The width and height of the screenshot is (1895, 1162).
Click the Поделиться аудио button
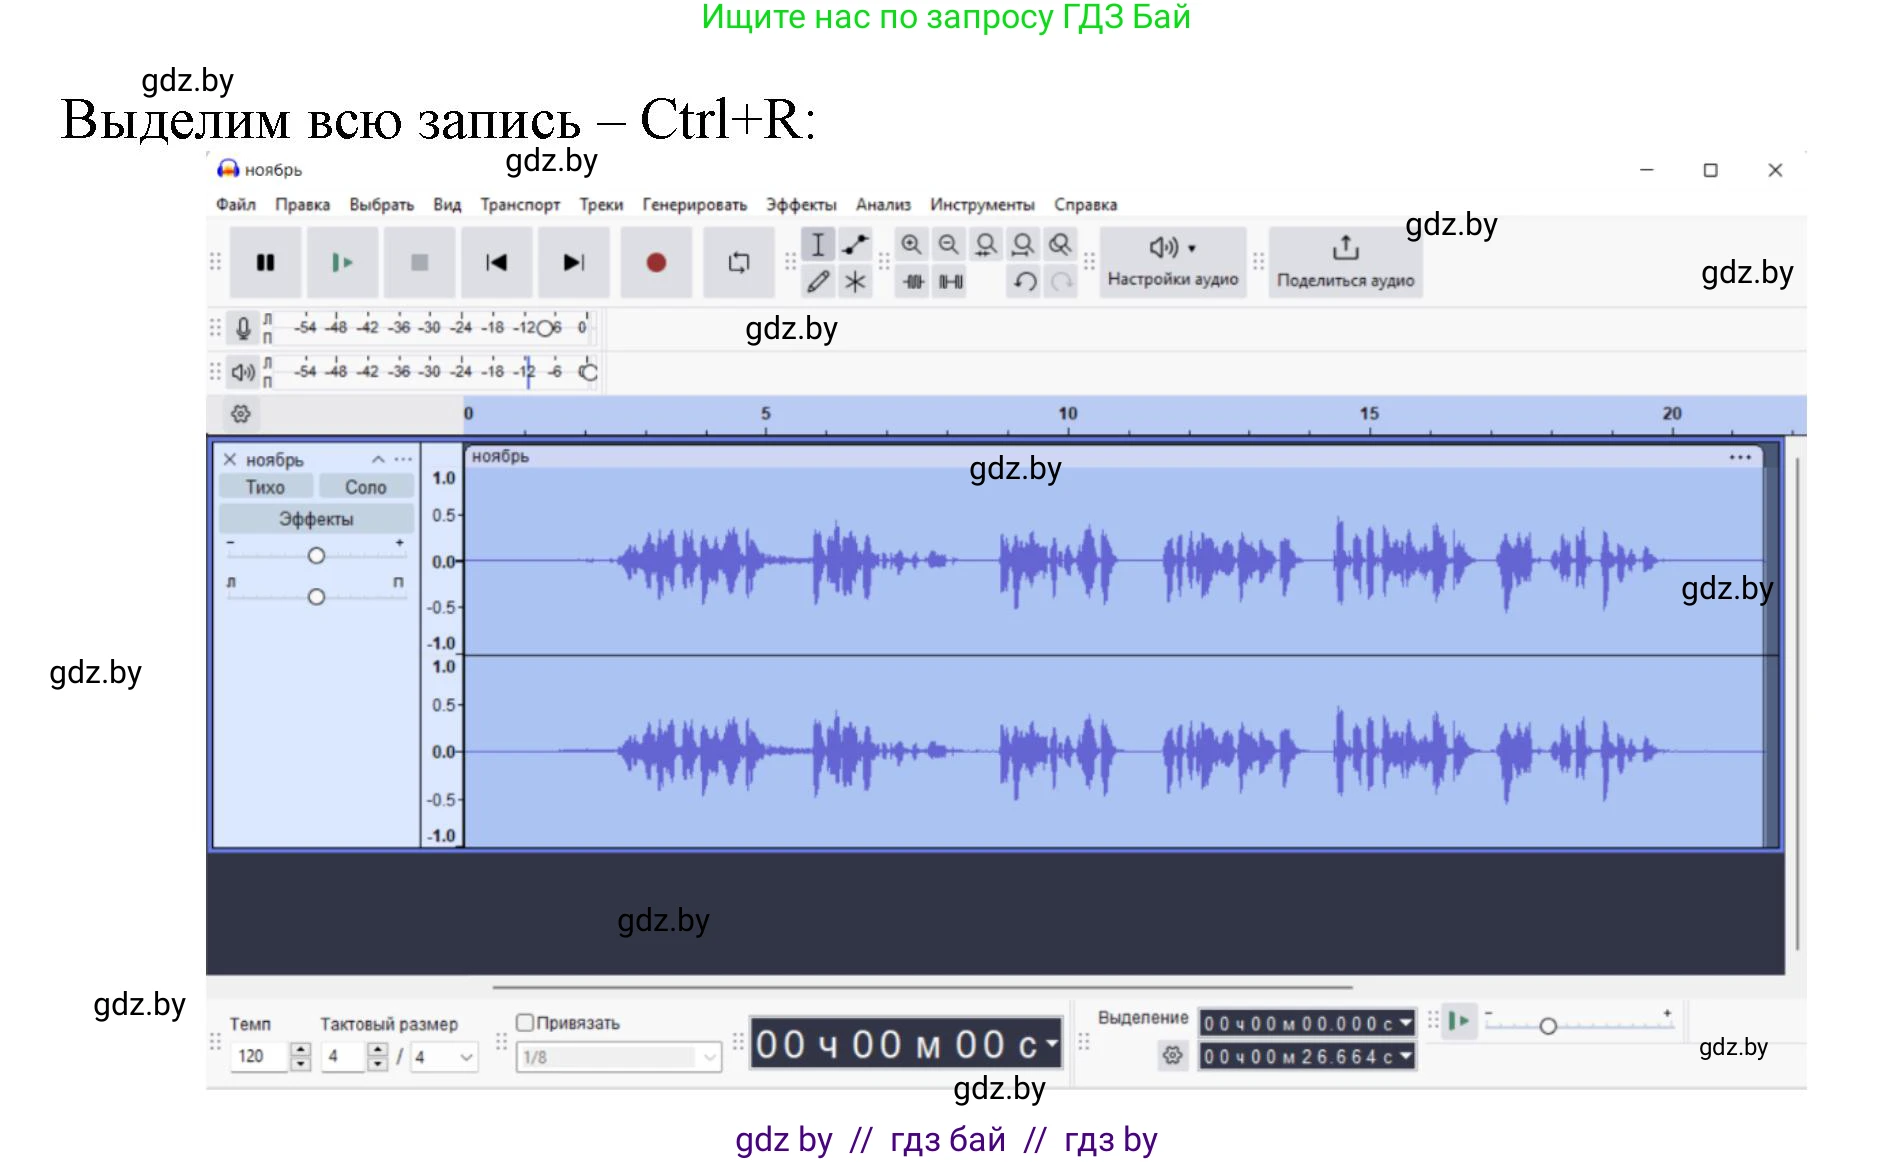tap(1345, 261)
